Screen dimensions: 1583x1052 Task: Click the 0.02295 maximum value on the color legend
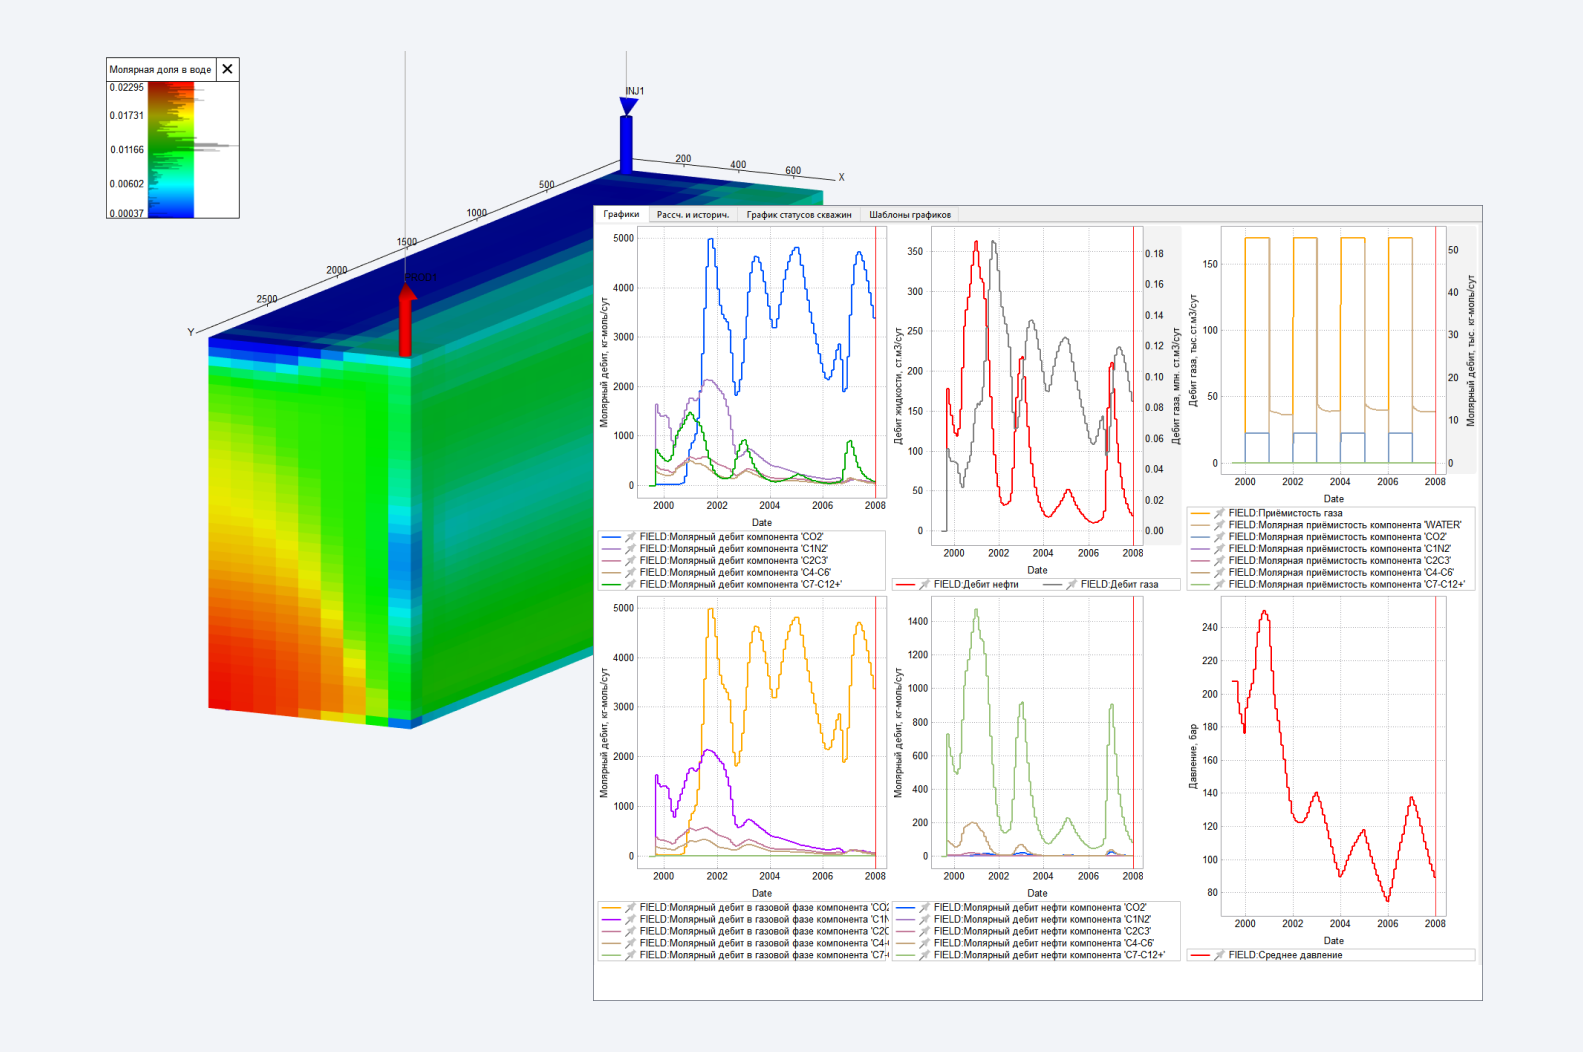pos(127,87)
